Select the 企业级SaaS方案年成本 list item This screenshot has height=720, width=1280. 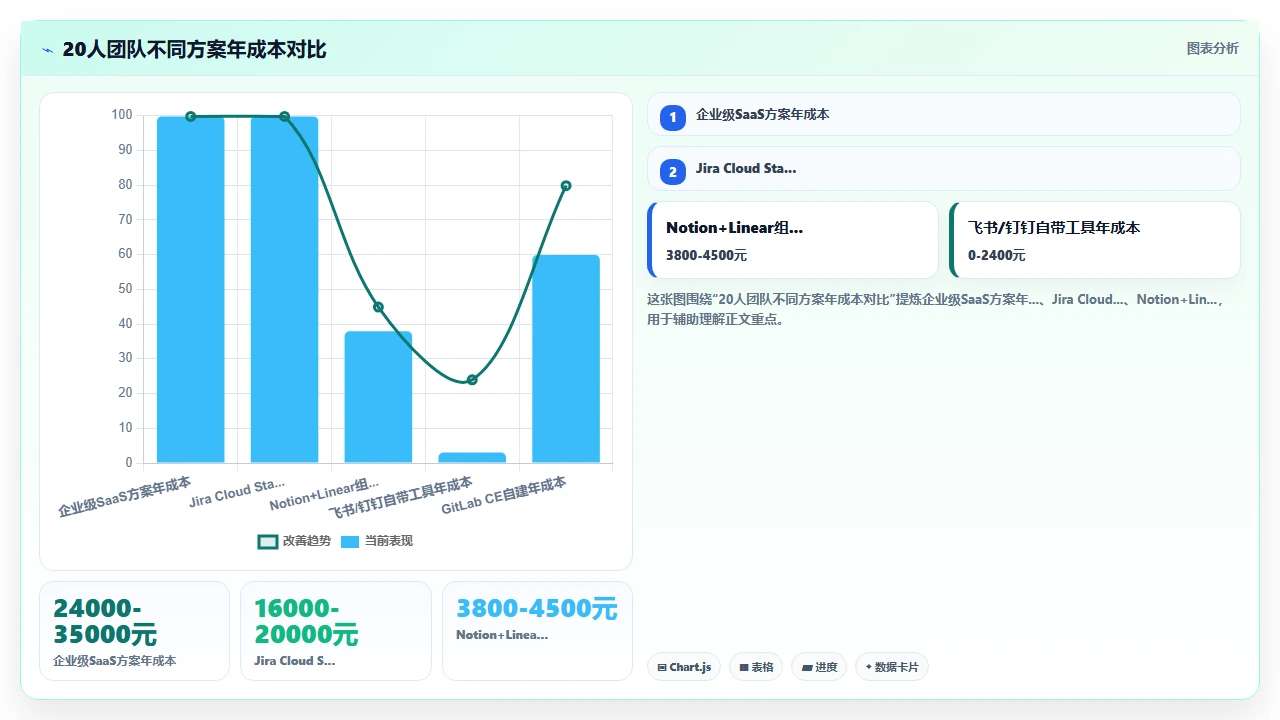pyautogui.click(x=944, y=114)
